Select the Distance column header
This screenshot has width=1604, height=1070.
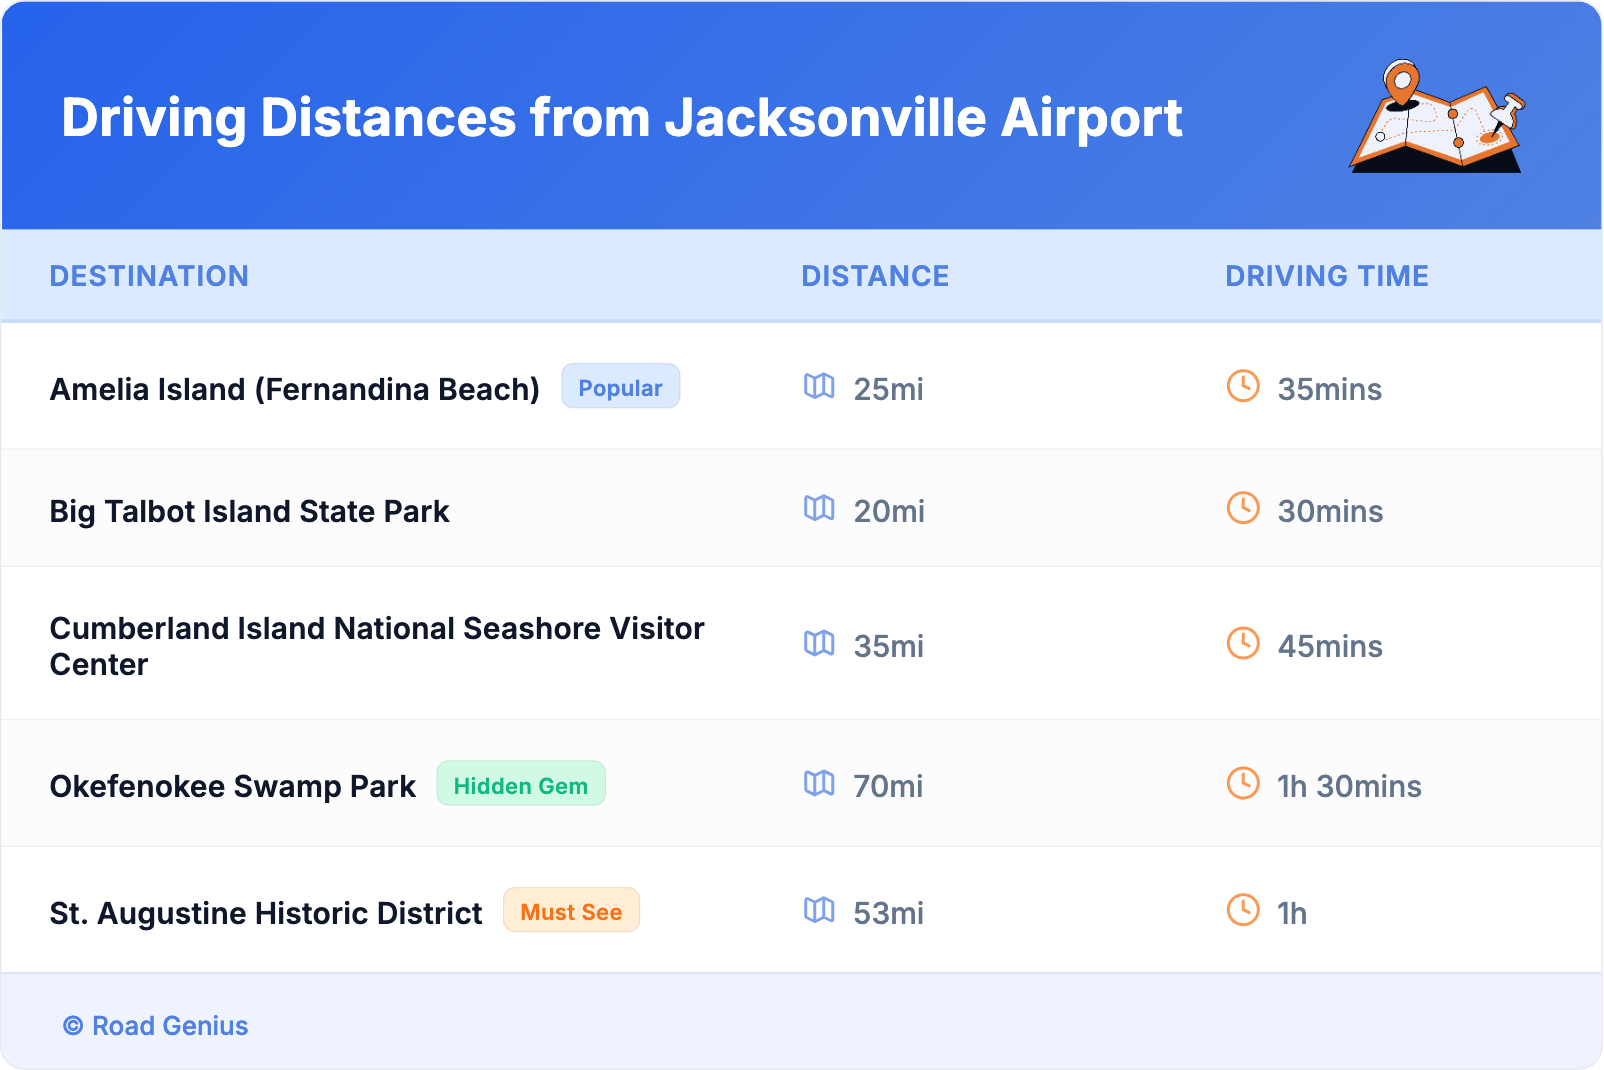875,276
